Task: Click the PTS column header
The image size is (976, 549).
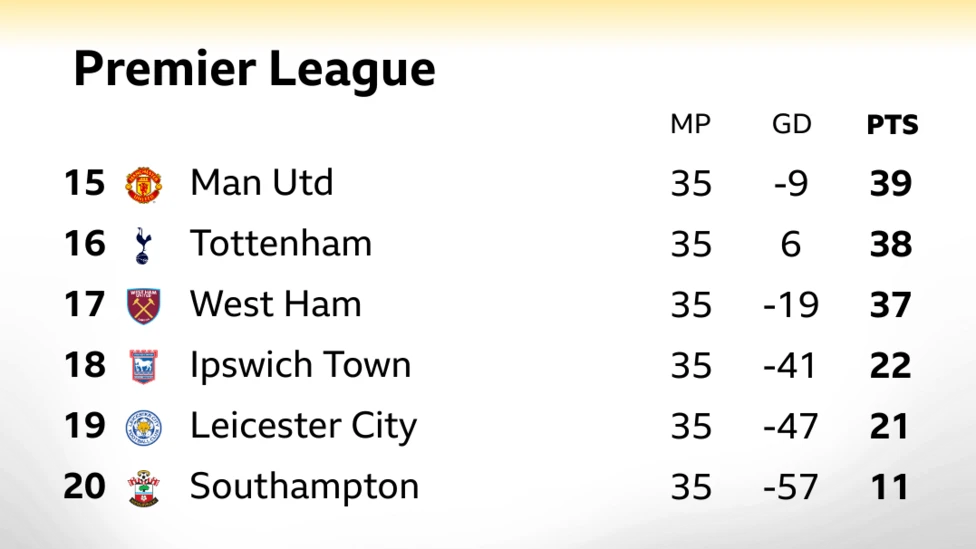Action: tap(892, 125)
